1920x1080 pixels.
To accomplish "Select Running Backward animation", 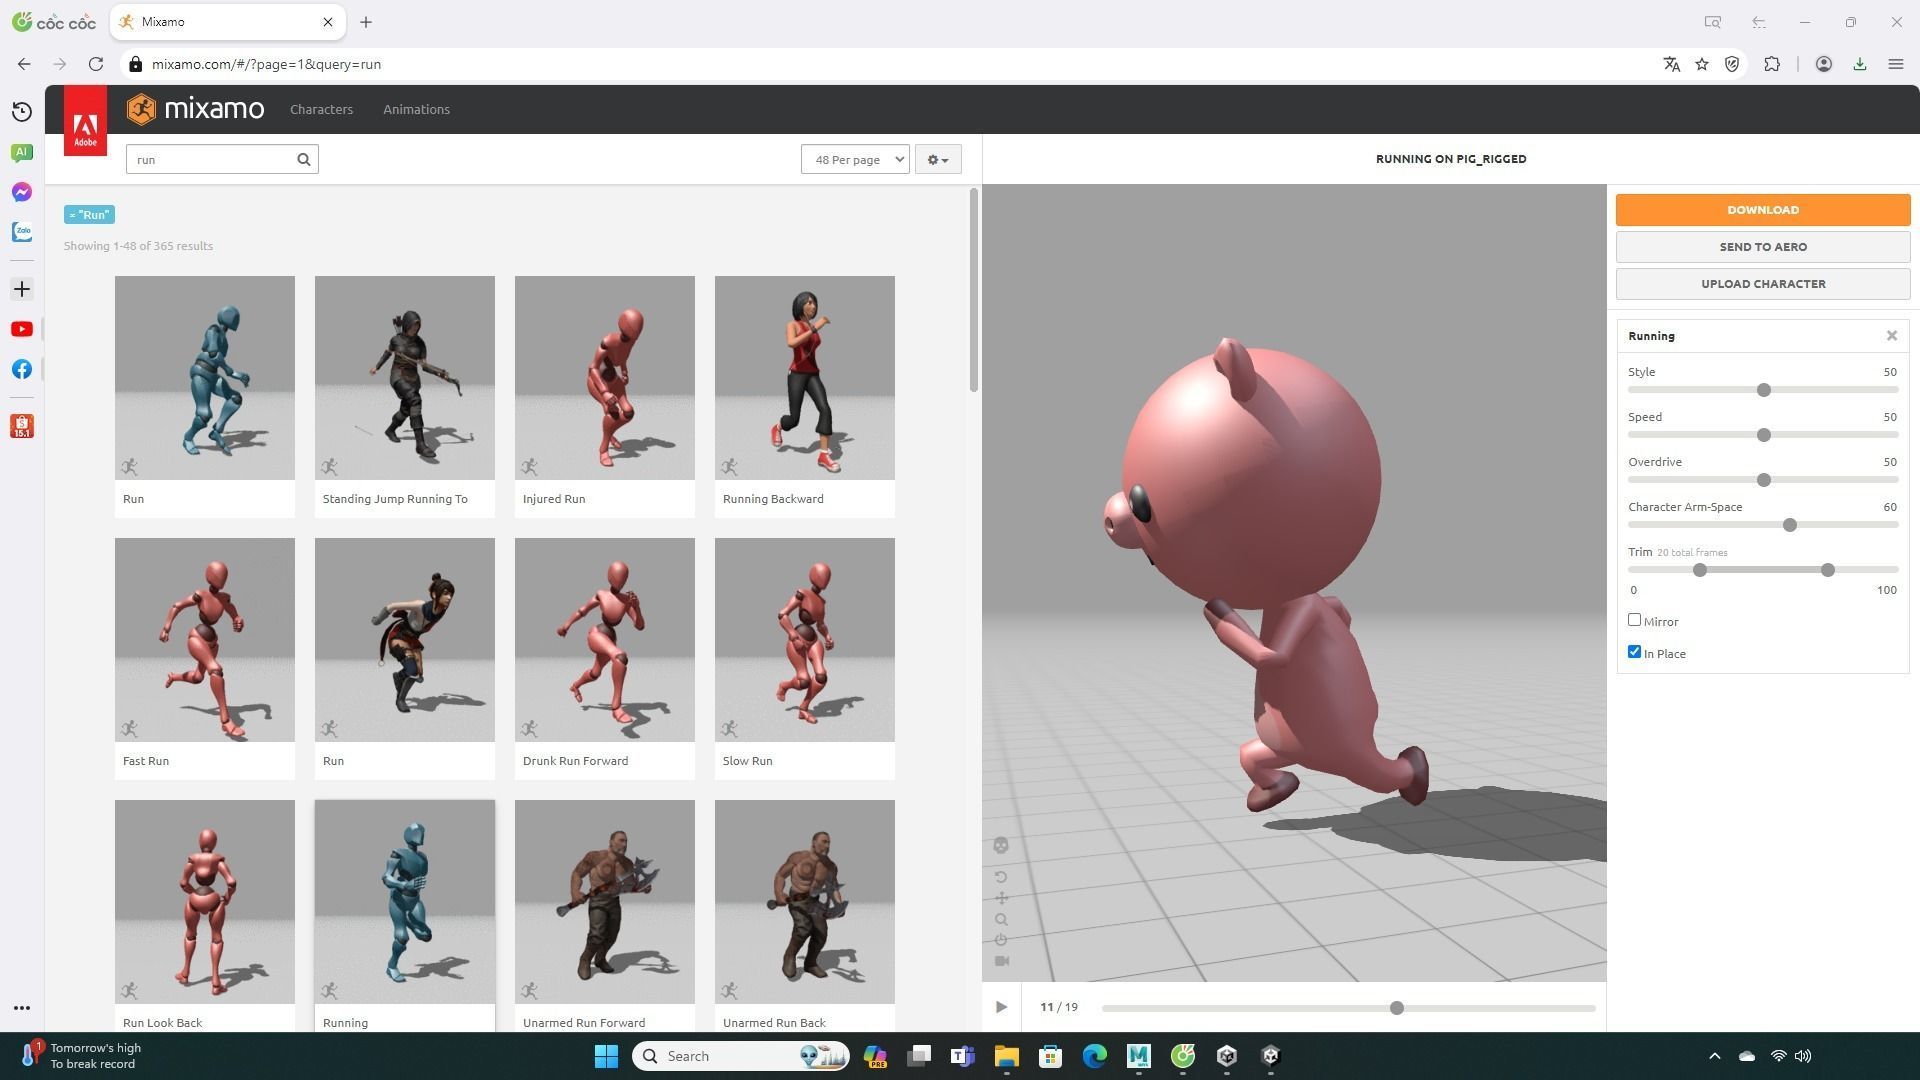I will (x=805, y=397).
